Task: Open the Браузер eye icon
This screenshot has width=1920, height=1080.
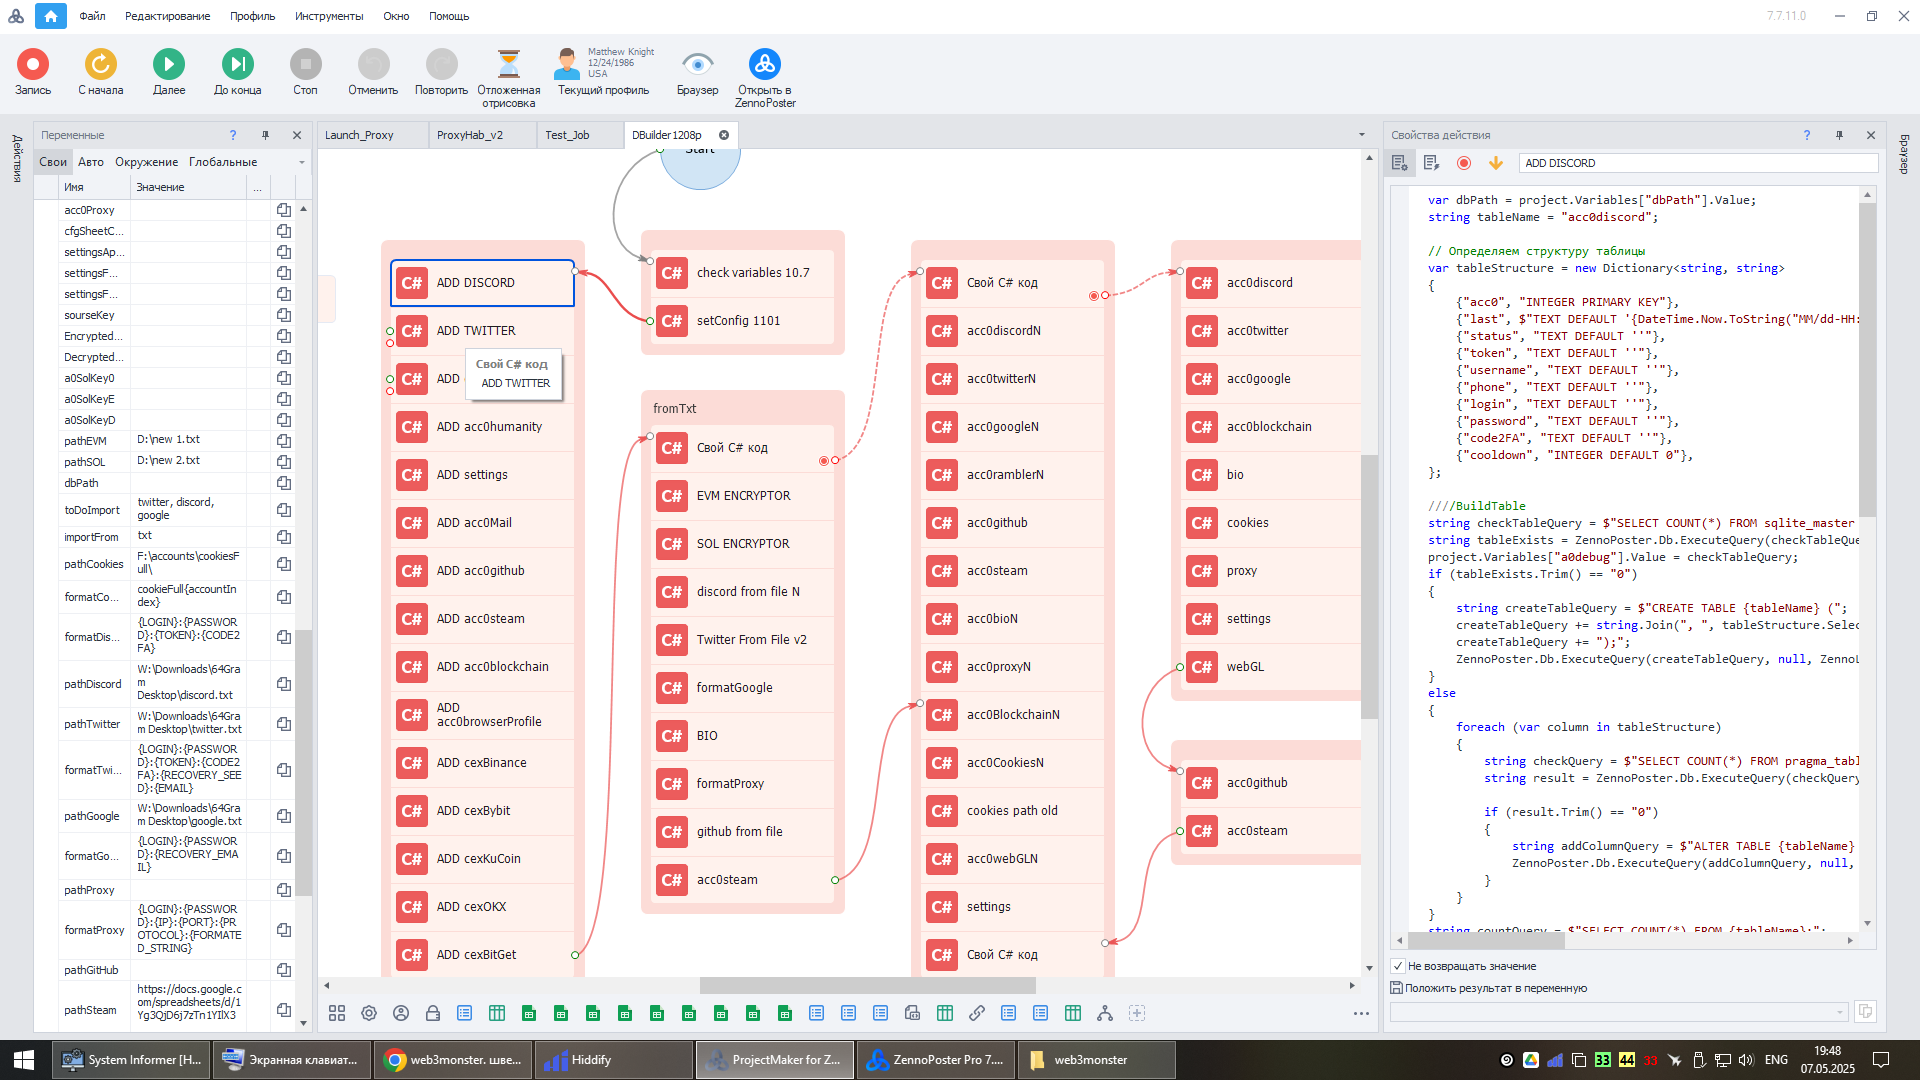Action: click(697, 65)
